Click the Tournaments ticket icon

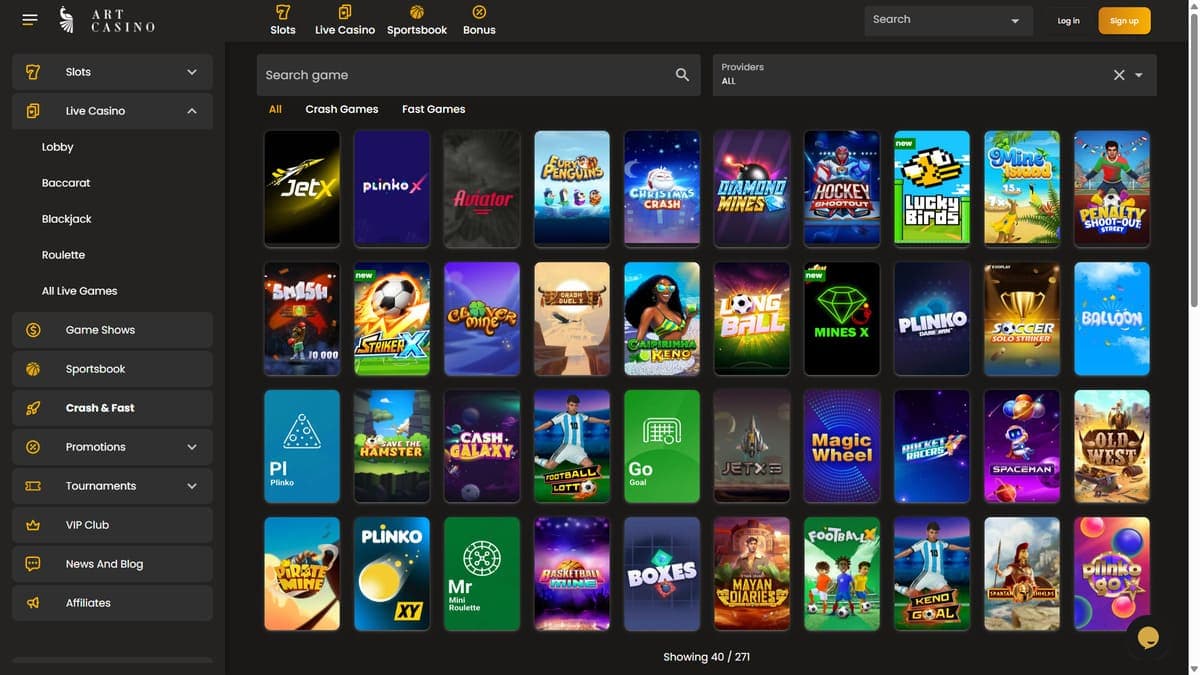[33, 486]
